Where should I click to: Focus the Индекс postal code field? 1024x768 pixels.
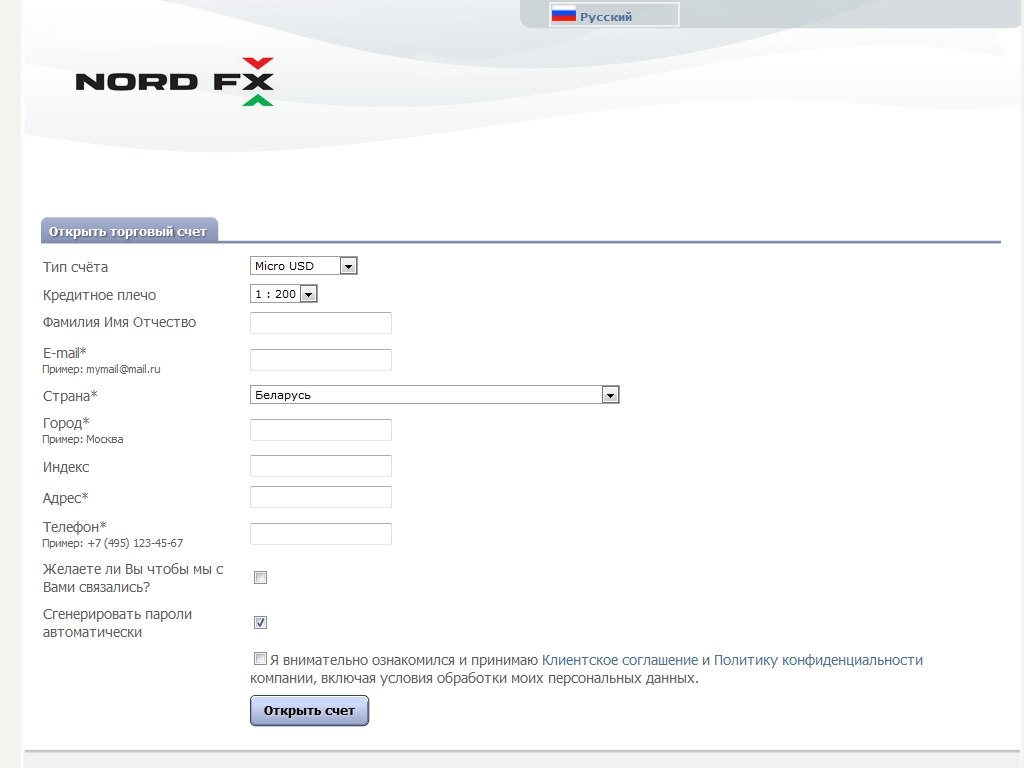[x=320, y=466]
